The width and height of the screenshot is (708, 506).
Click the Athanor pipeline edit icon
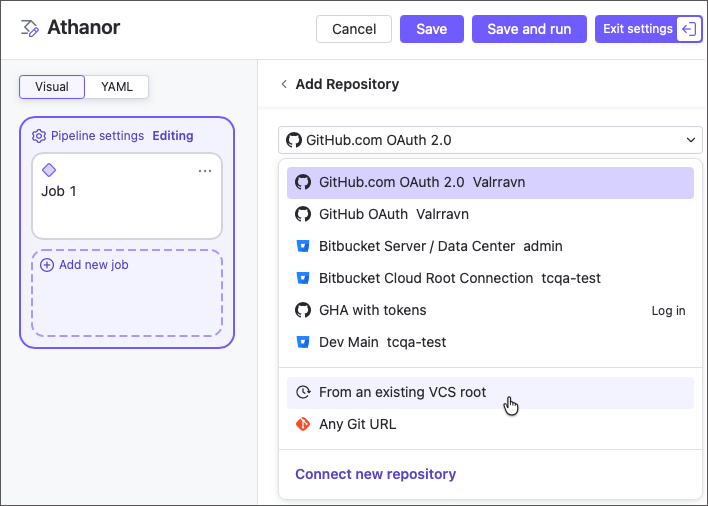click(29, 28)
